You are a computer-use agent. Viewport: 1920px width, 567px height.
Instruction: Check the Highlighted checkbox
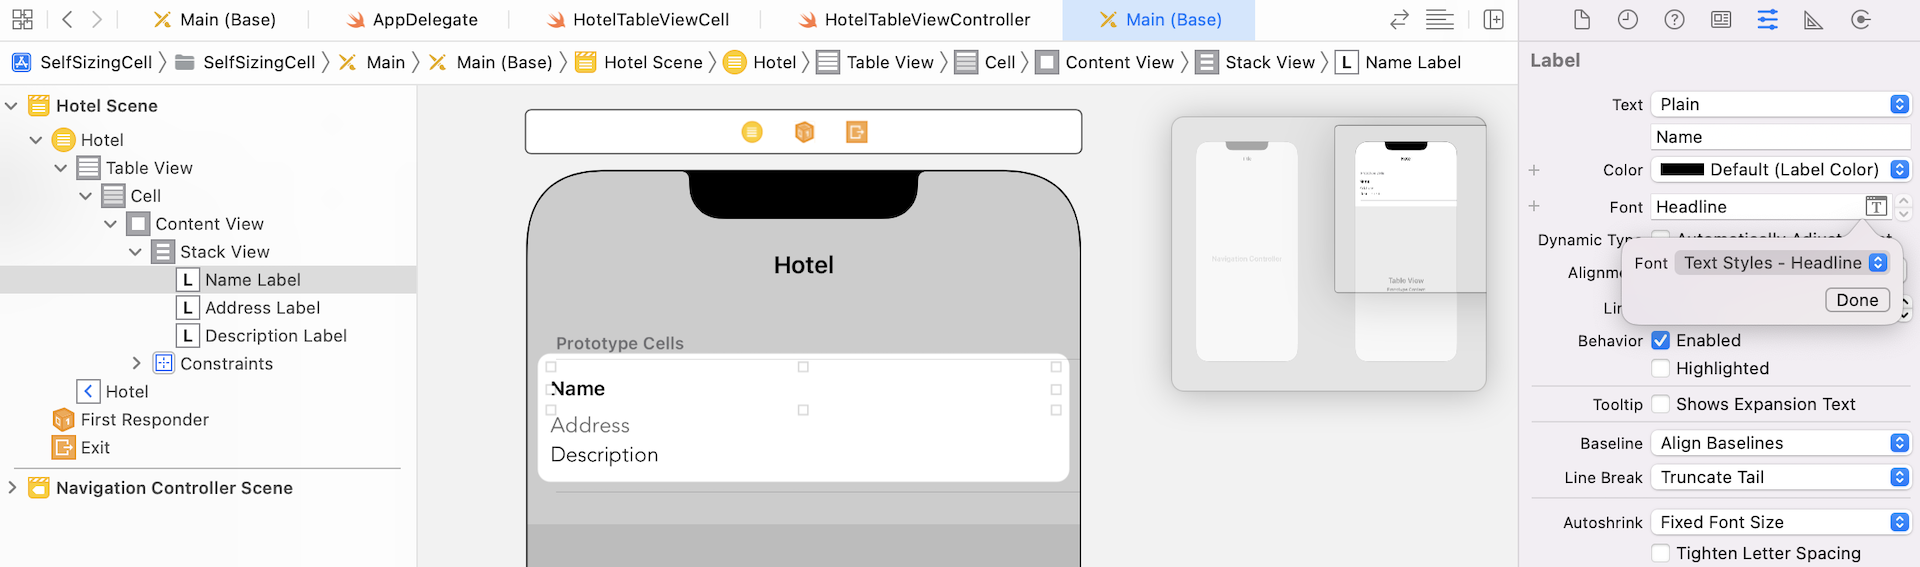point(1661,369)
